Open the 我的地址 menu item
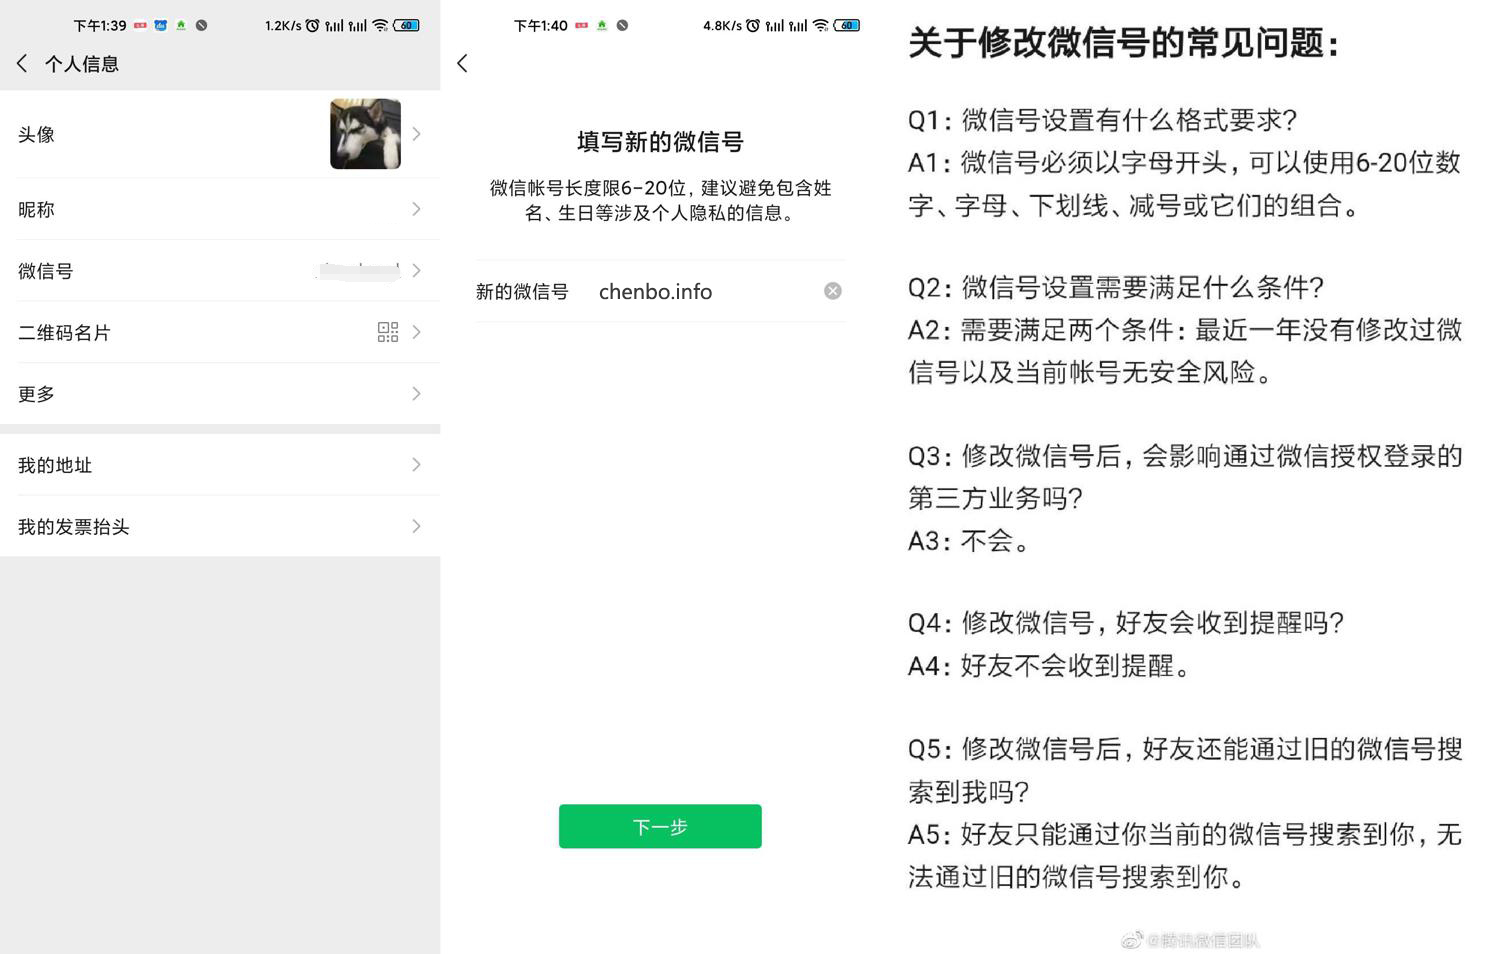This screenshot has height=954, width=1500. [x=220, y=465]
